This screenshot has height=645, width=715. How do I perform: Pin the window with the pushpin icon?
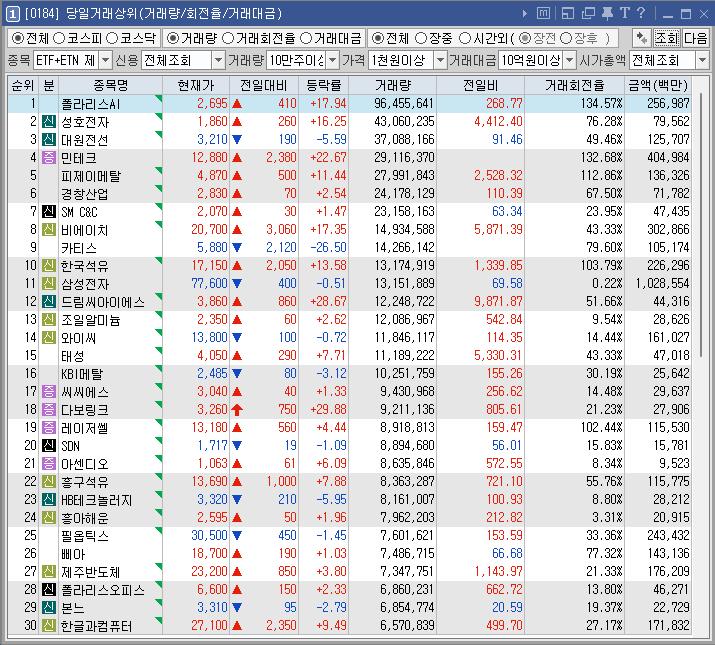(607, 13)
